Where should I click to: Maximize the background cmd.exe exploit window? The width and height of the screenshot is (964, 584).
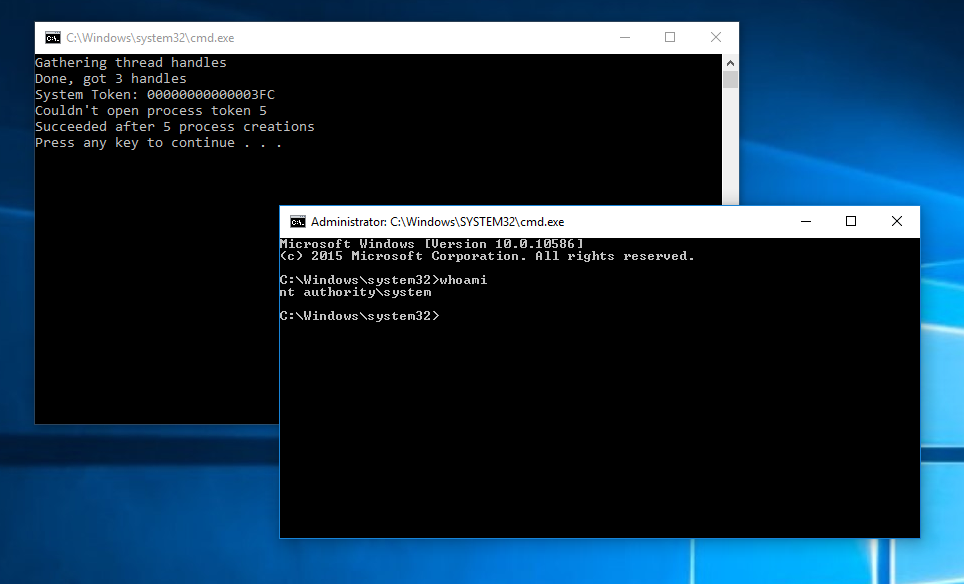pos(670,38)
